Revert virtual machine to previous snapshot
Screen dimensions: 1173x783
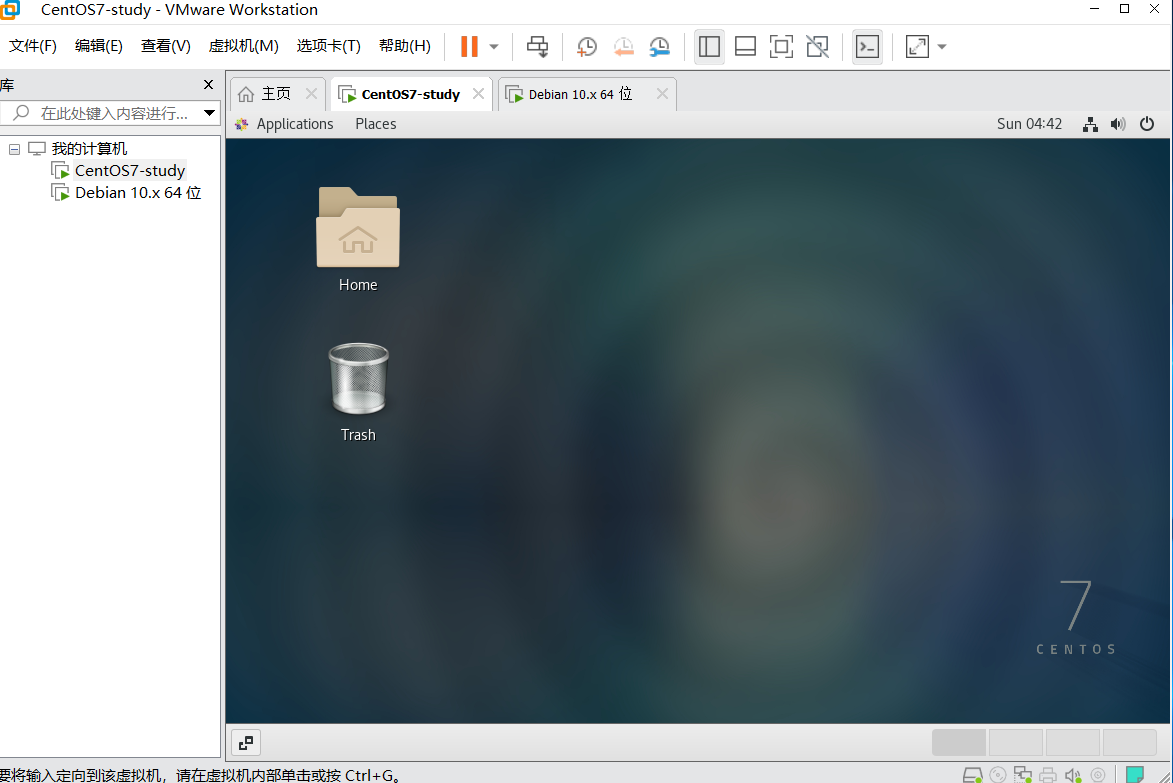[x=623, y=47]
